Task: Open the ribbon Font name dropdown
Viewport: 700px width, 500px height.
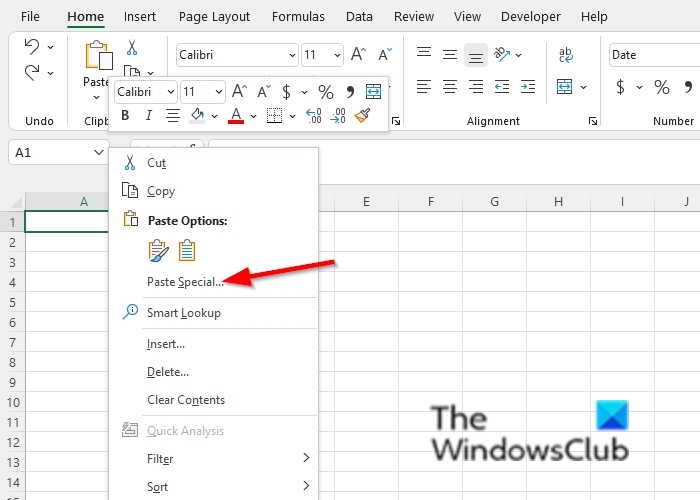Action: pos(292,55)
